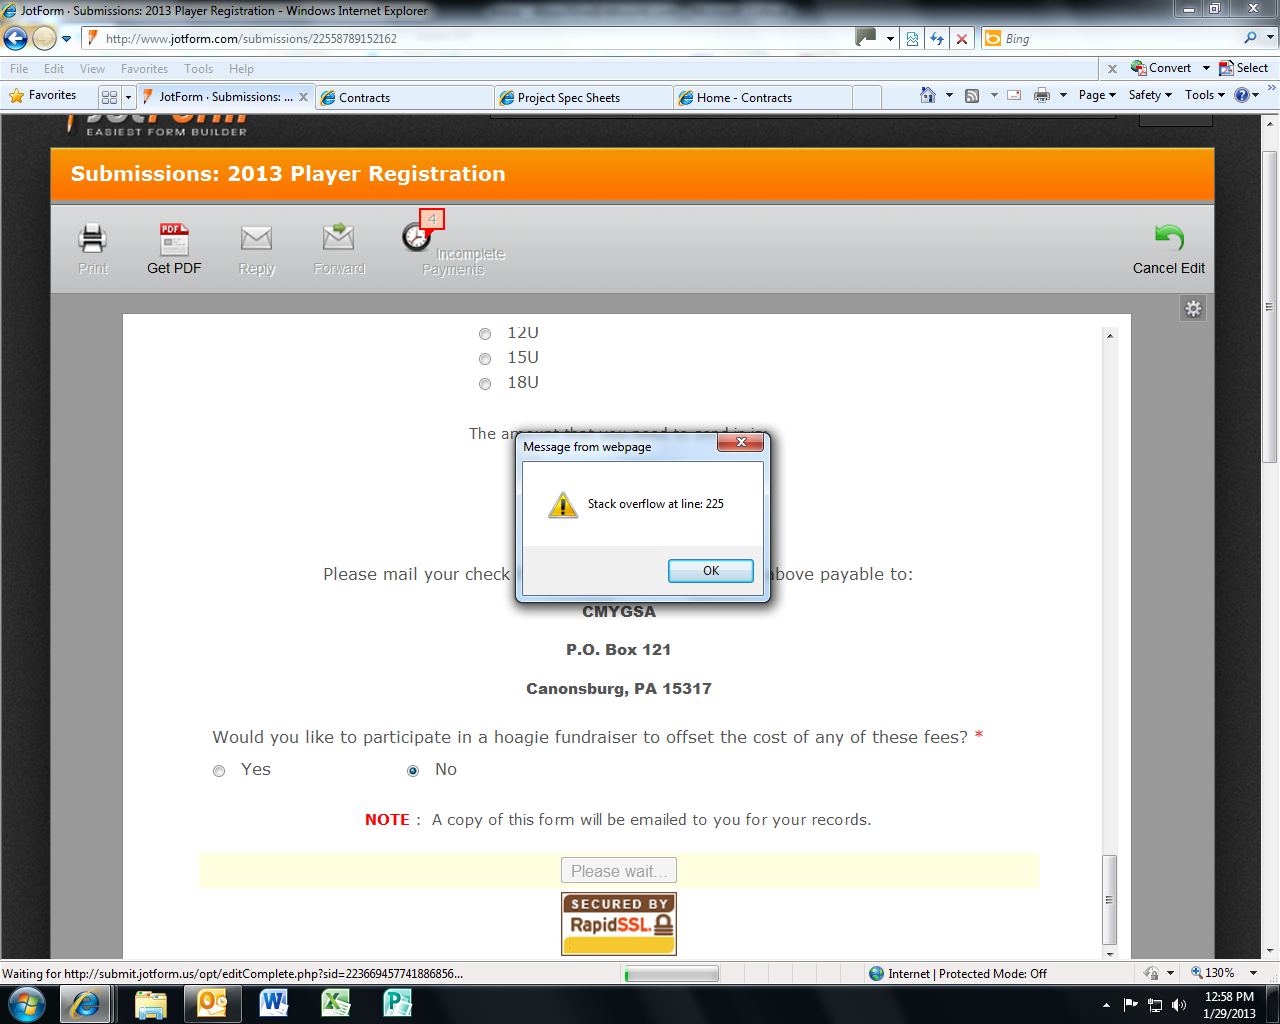The width and height of the screenshot is (1280, 1024).
Task: Click the Cancel Edit green arrow
Action: tap(1168, 238)
